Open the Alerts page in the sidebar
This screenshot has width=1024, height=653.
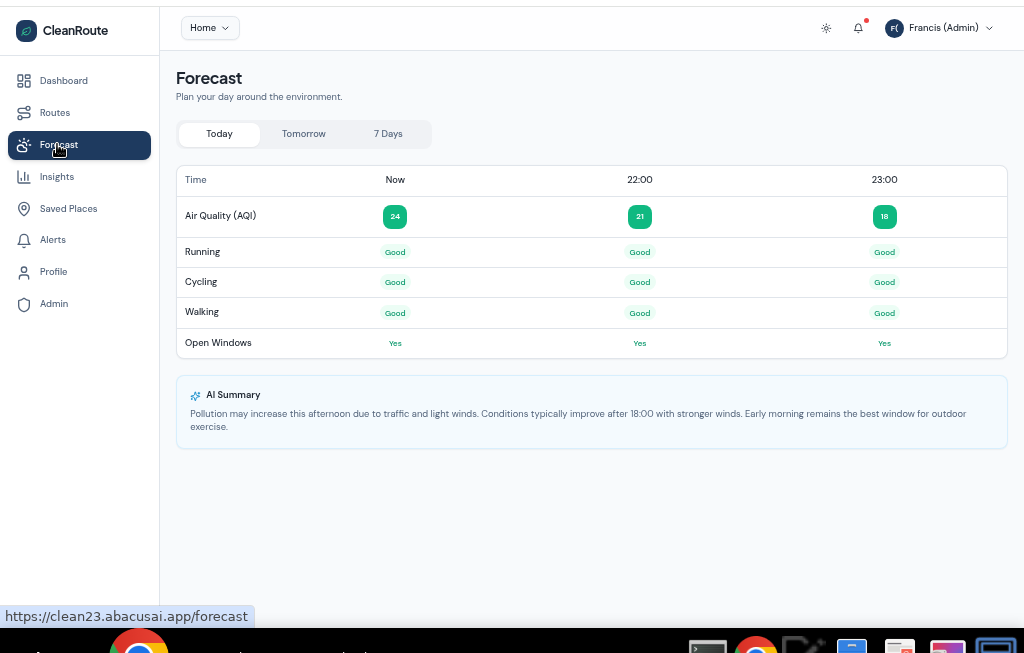tap(79, 240)
